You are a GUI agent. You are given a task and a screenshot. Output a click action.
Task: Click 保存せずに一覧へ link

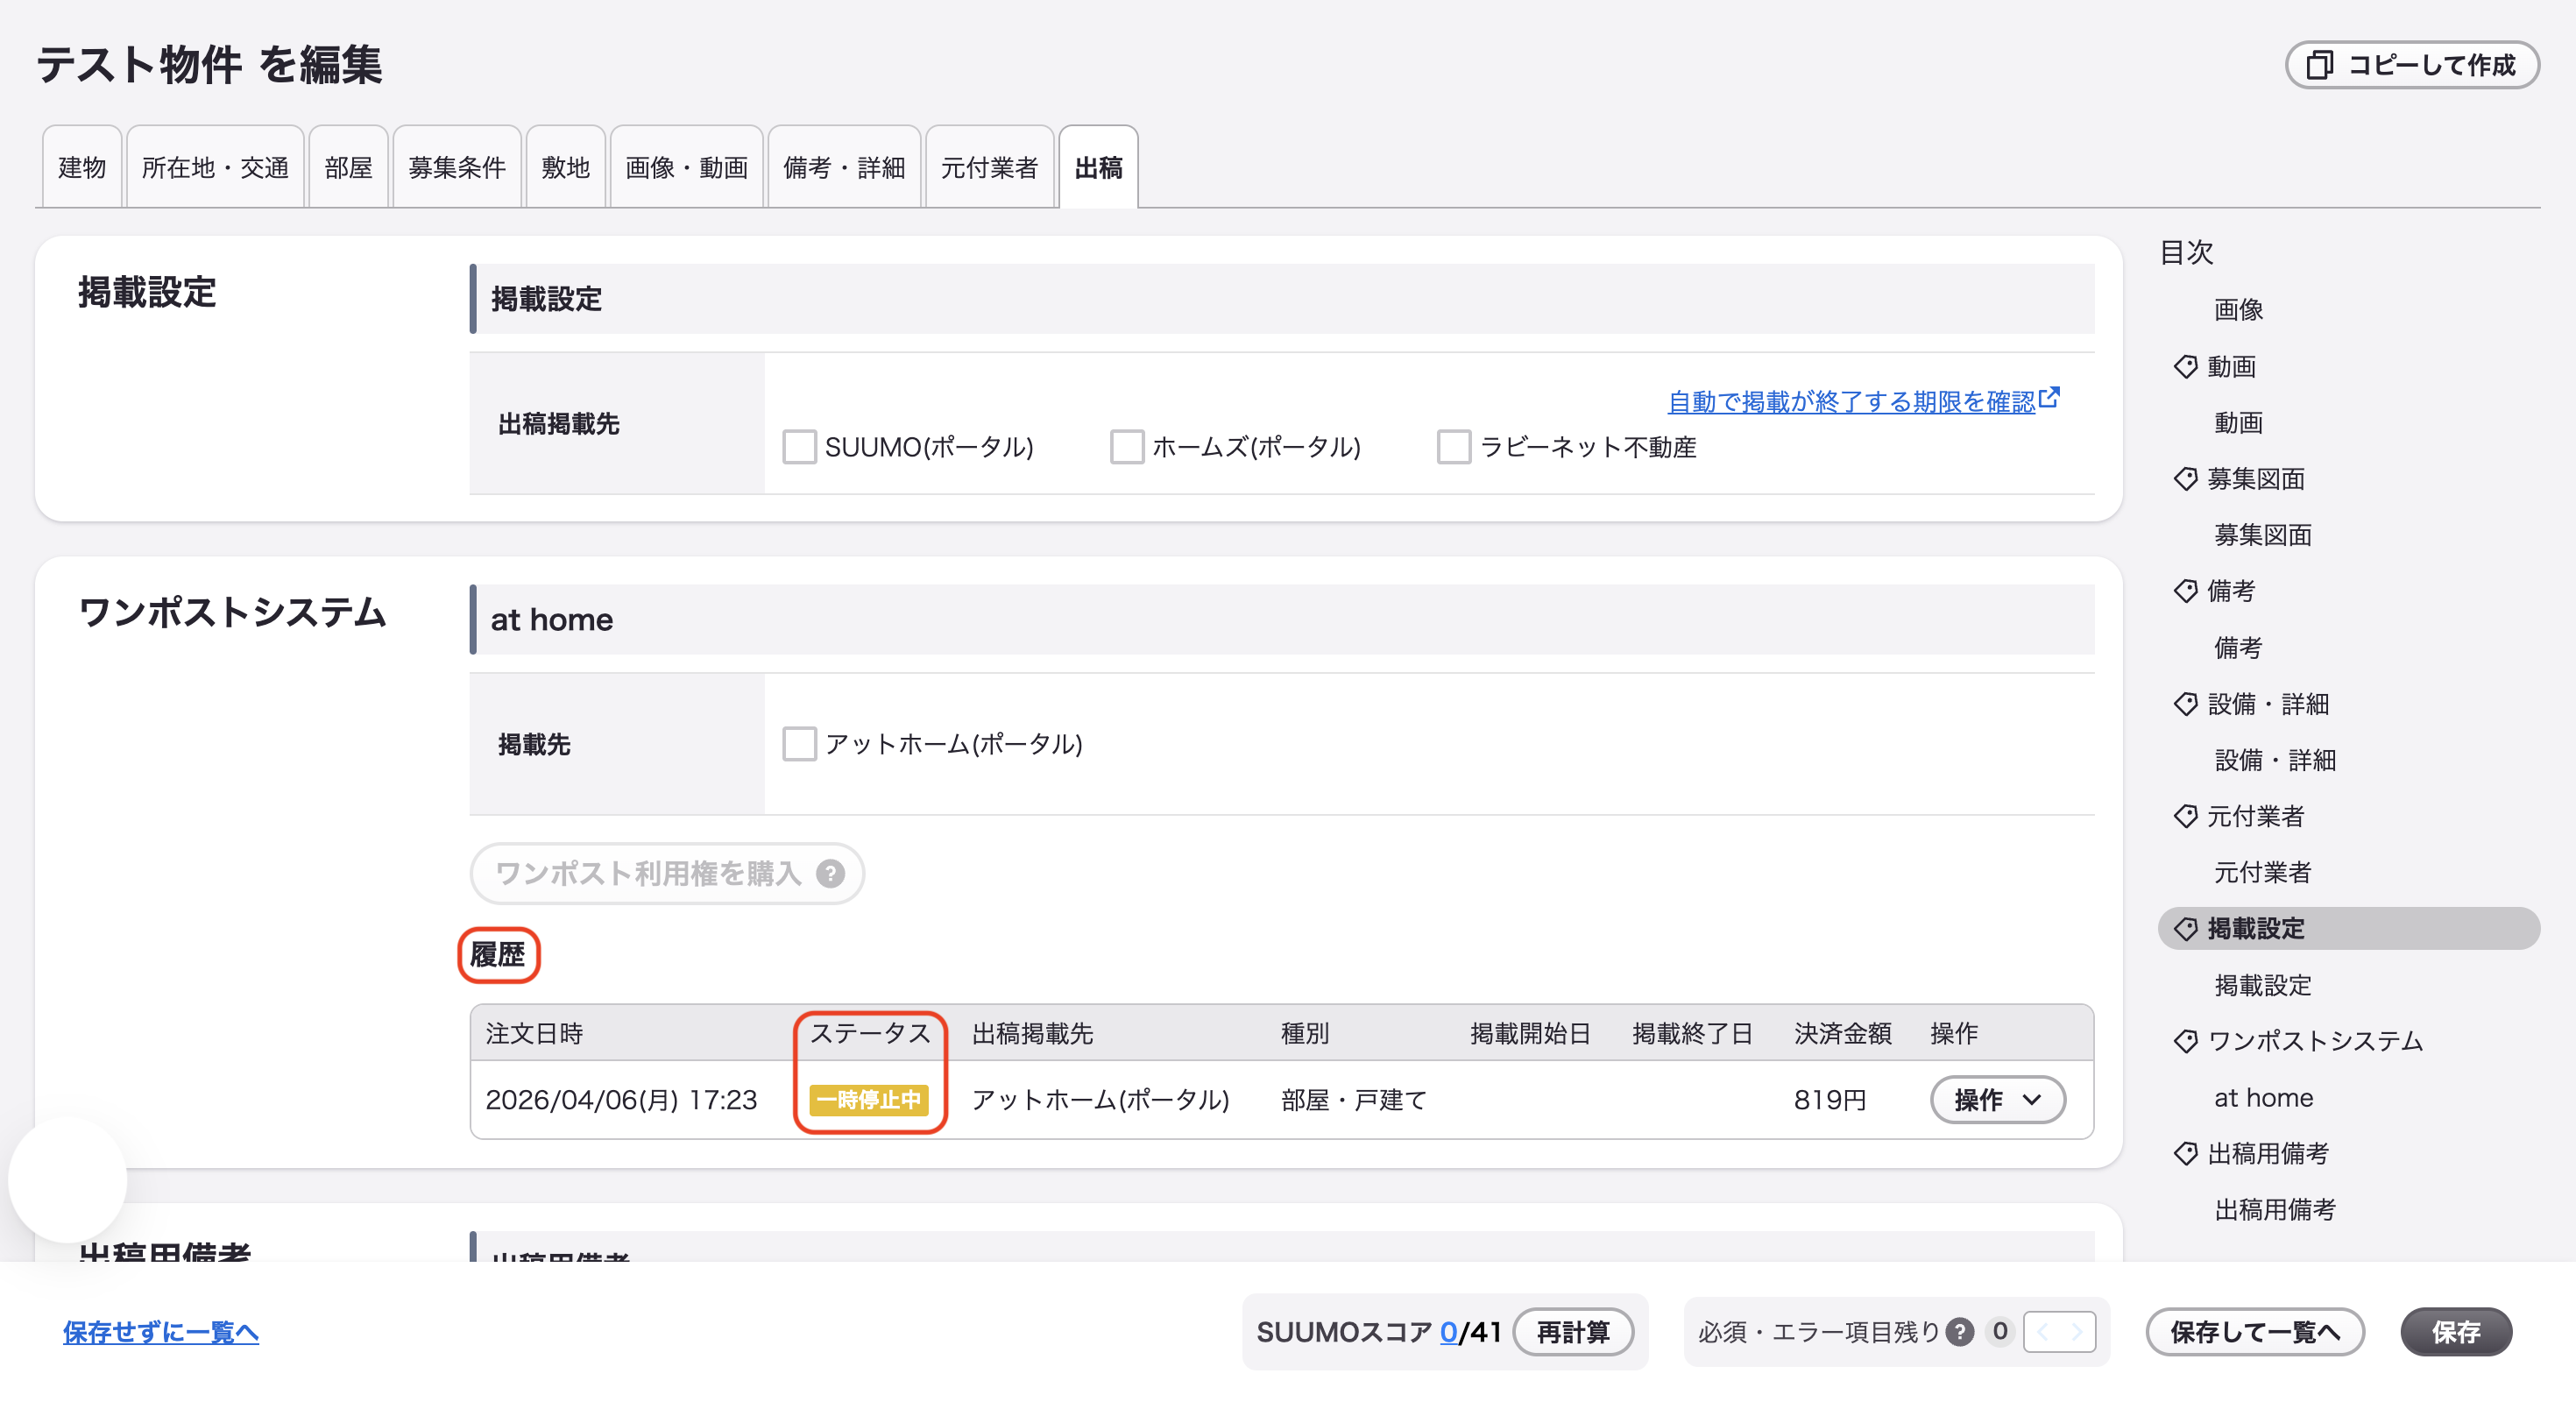point(161,1332)
